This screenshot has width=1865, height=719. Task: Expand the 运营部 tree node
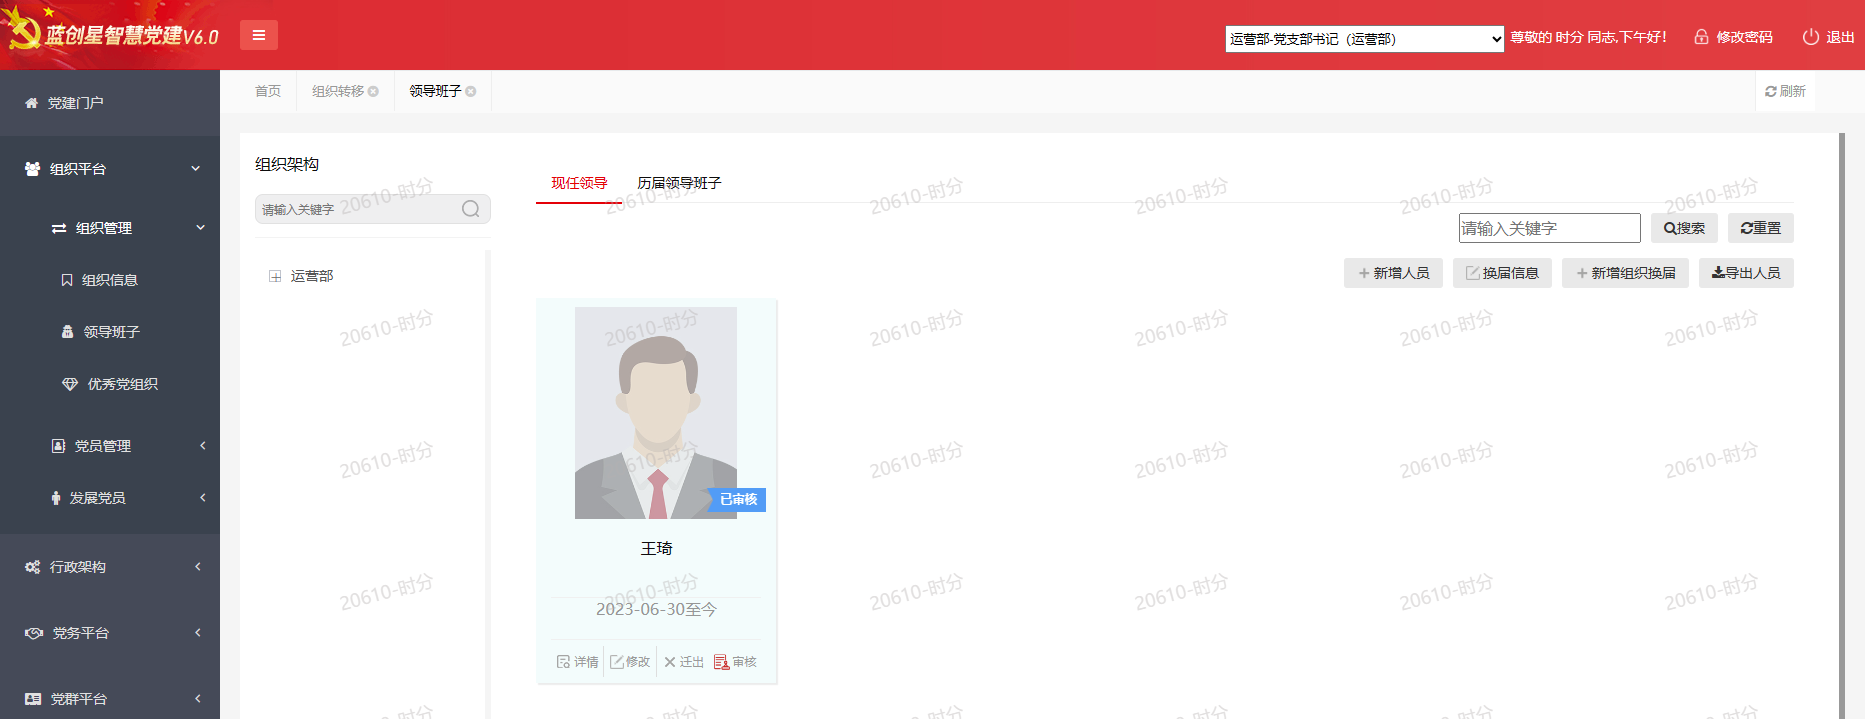coord(275,276)
